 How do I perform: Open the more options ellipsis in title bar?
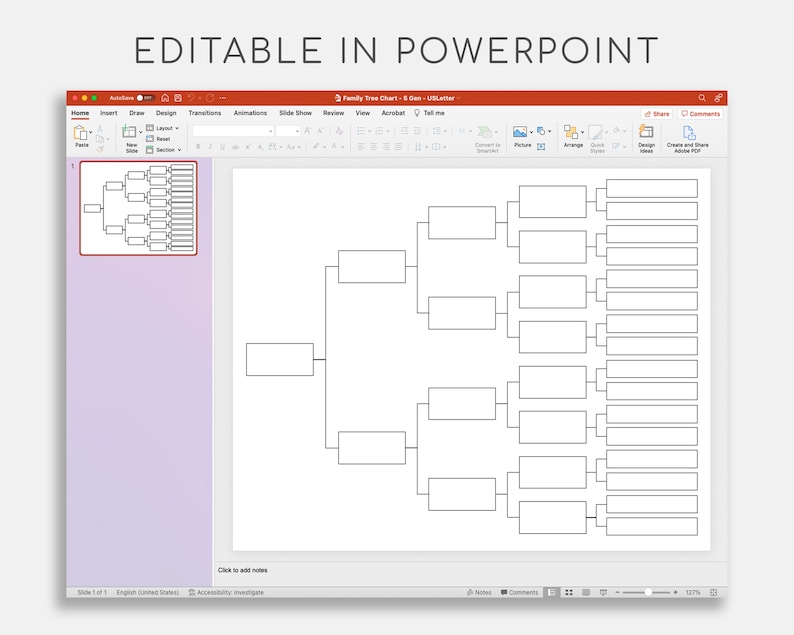tap(223, 98)
